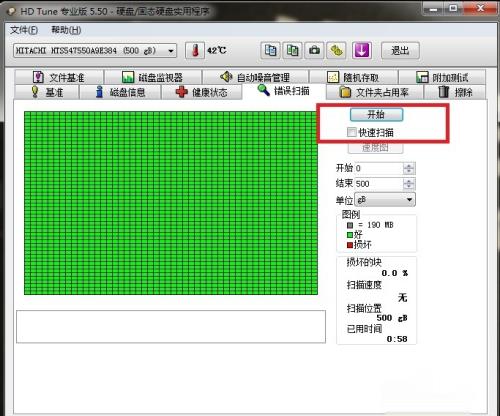Click the thermometer temperature icon
The width and height of the screenshot is (500, 416).
(x=195, y=51)
